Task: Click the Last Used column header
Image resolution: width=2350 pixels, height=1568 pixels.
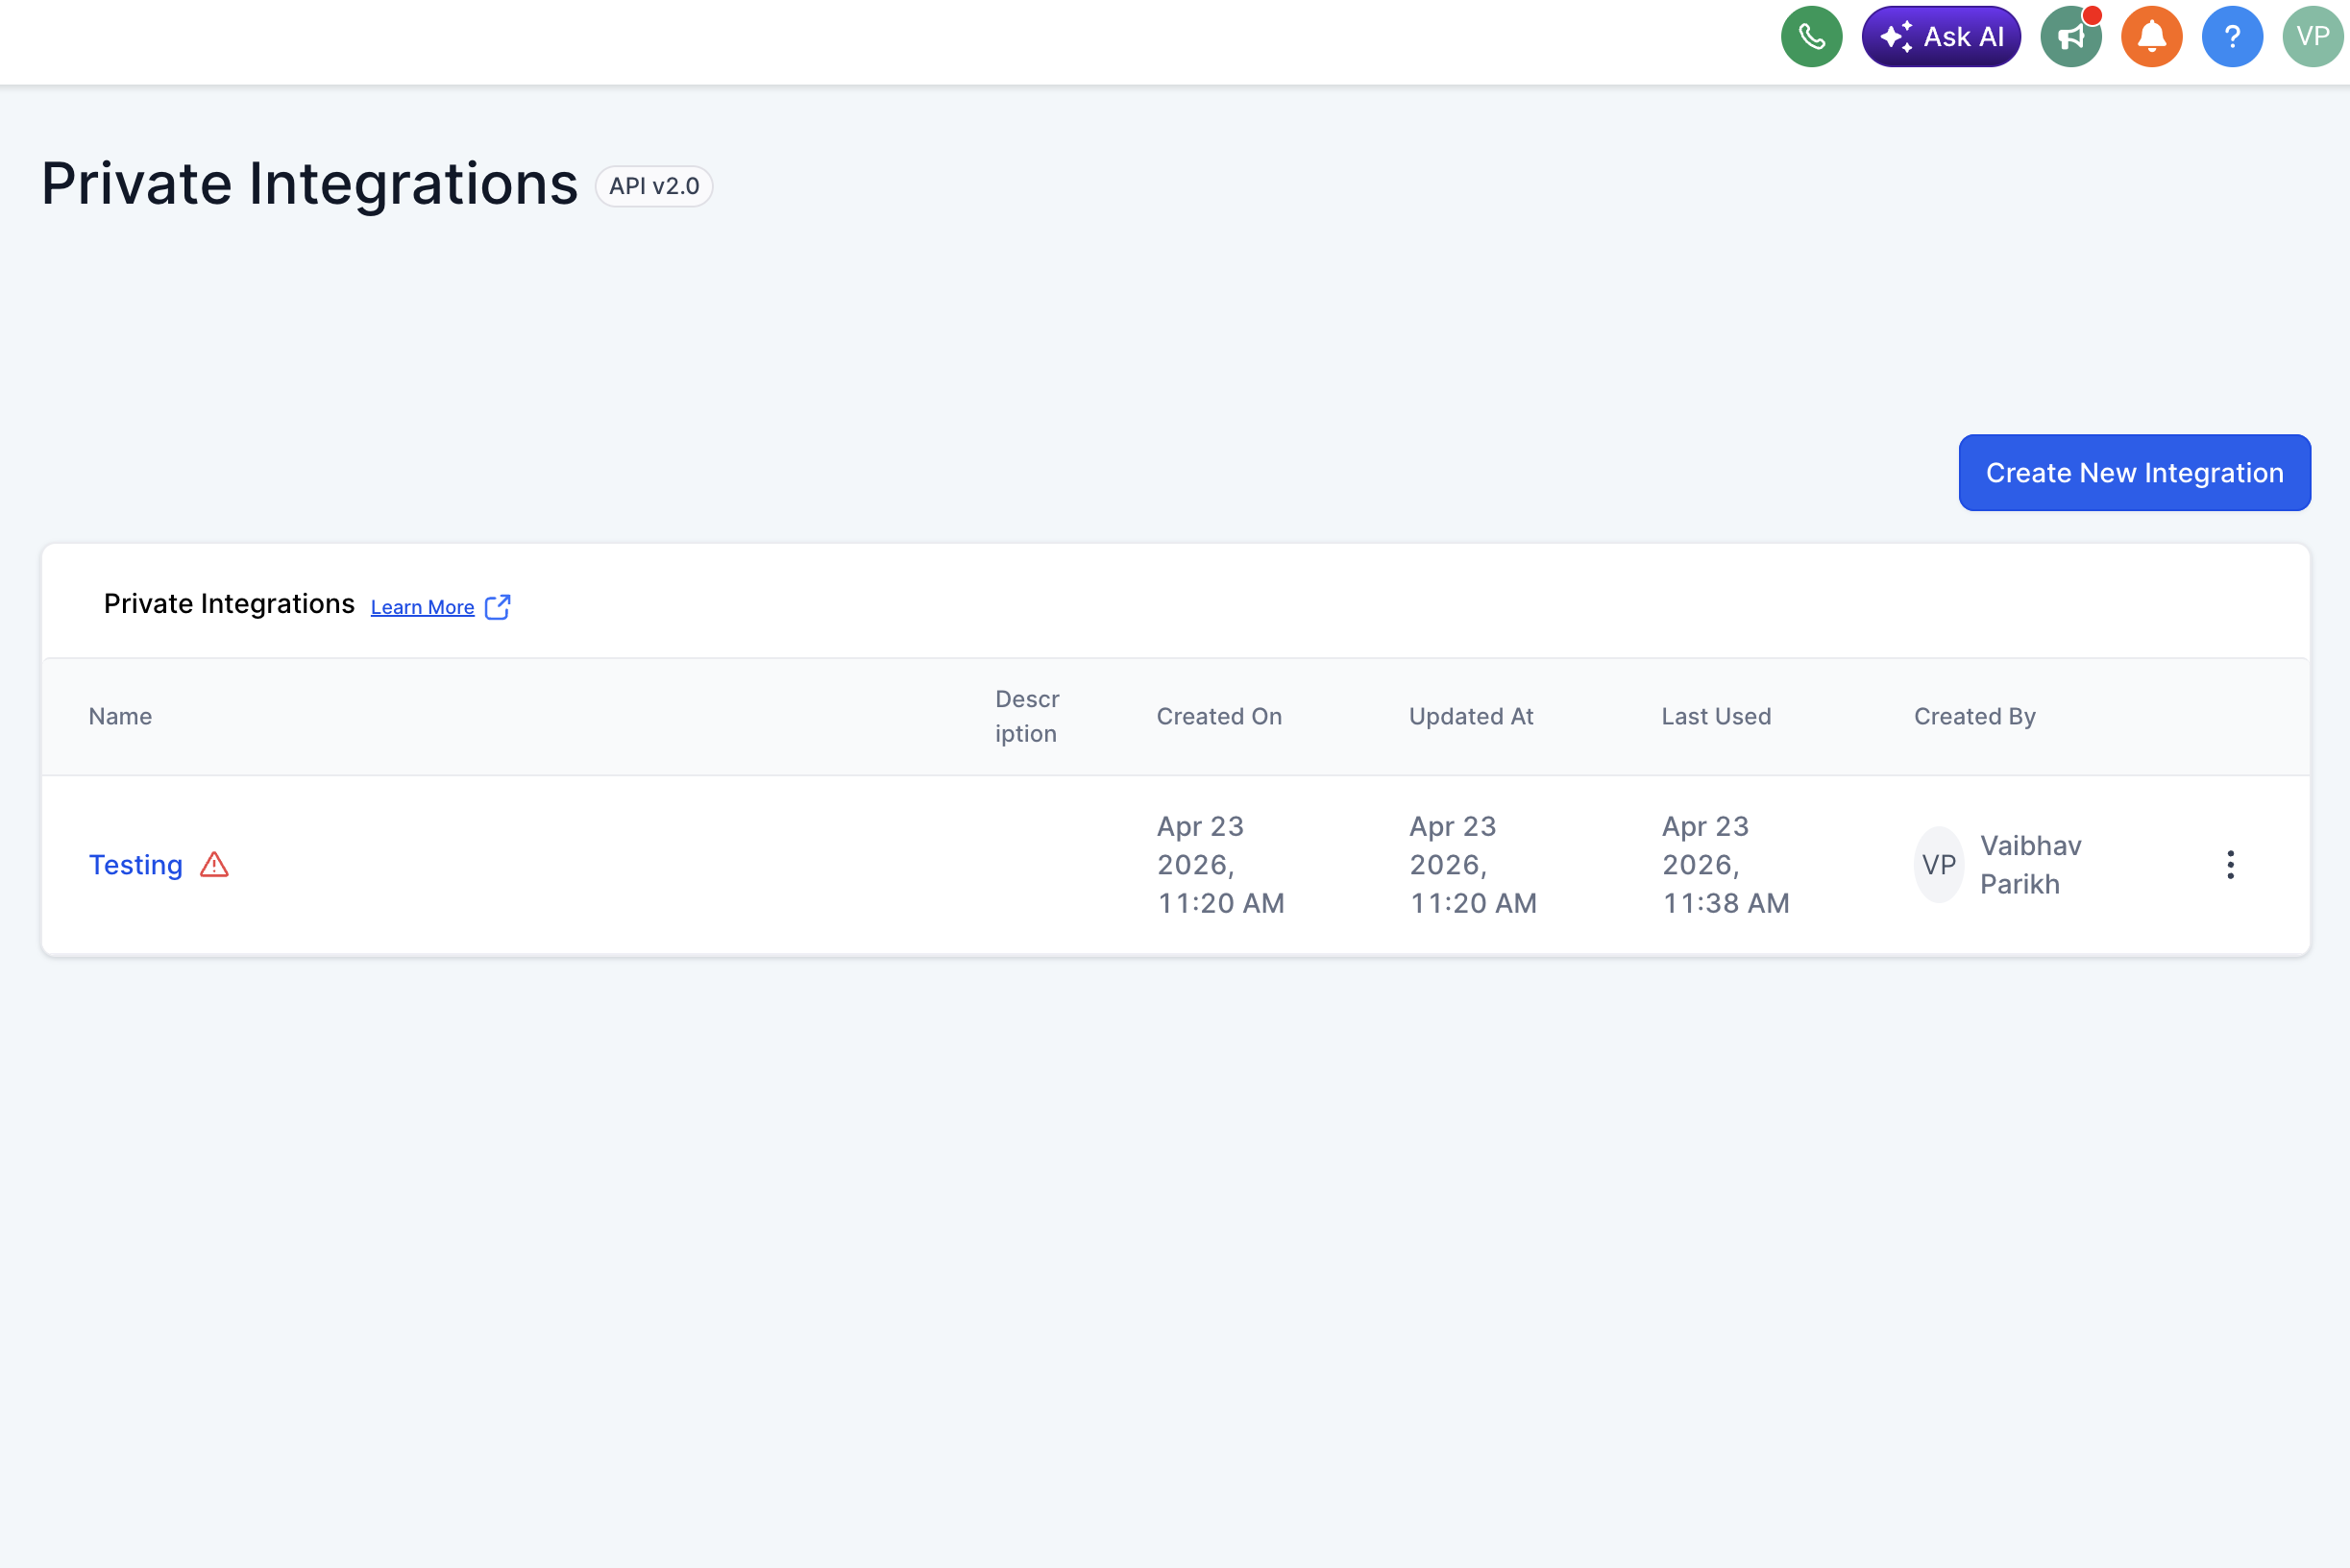Action: (1716, 717)
